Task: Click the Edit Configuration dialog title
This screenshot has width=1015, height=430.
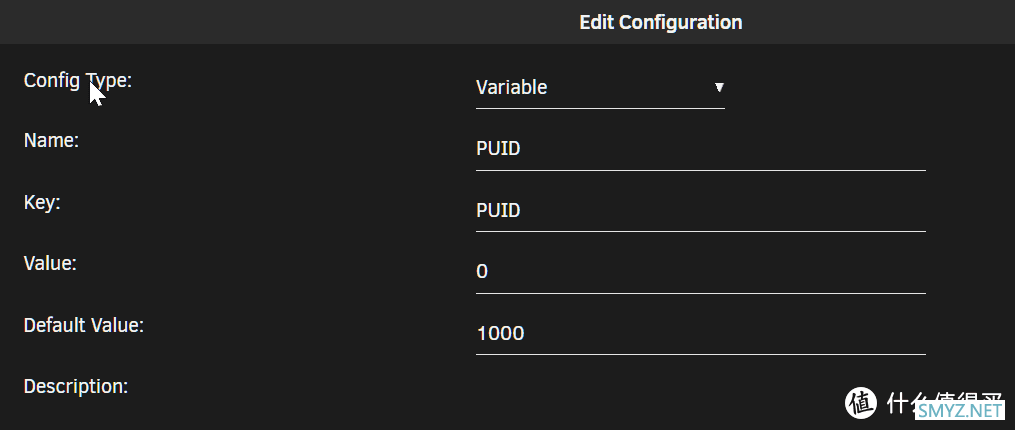Action: pos(661,23)
